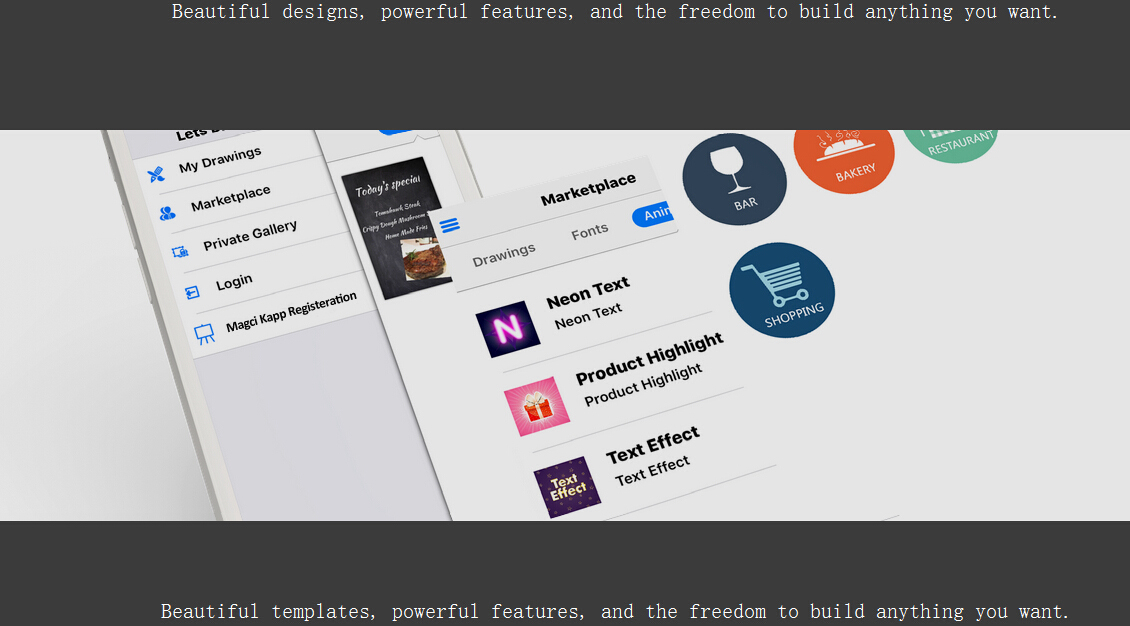Image resolution: width=1130 pixels, height=626 pixels.
Task: Select the BAR wine glass circle
Action: (734, 179)
